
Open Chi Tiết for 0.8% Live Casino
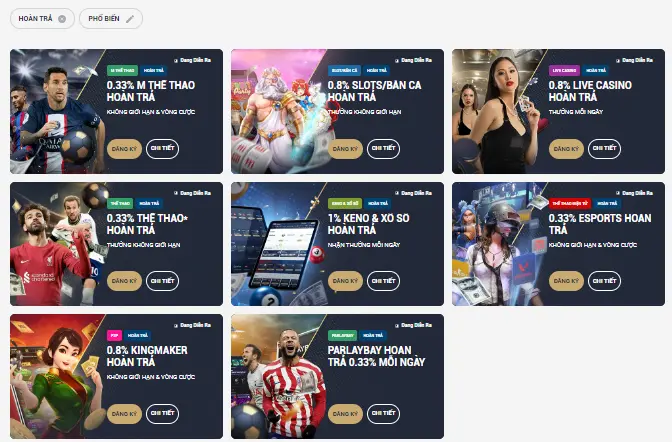604,149
